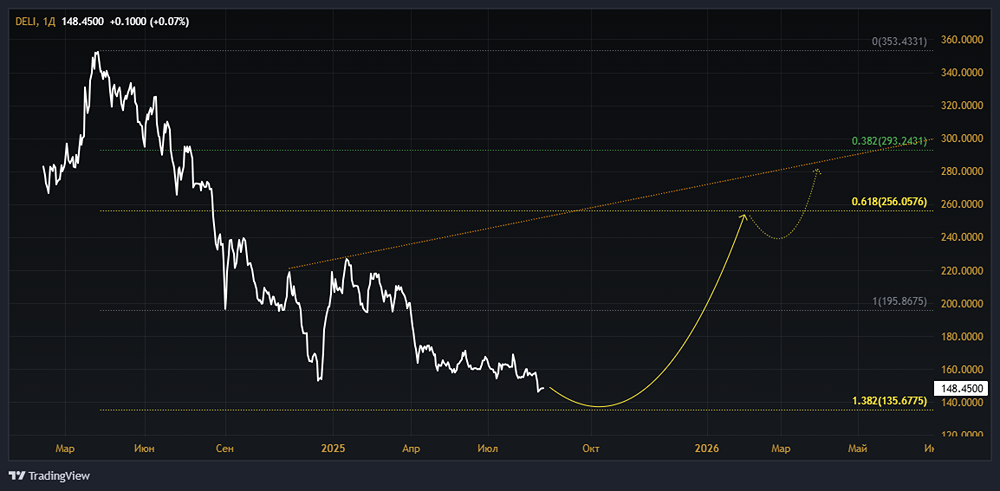This screenshot has width=1000, height=491.
Task: Click the 0.618(256.0576) Fibonacci label
Action: pos(888,202)
